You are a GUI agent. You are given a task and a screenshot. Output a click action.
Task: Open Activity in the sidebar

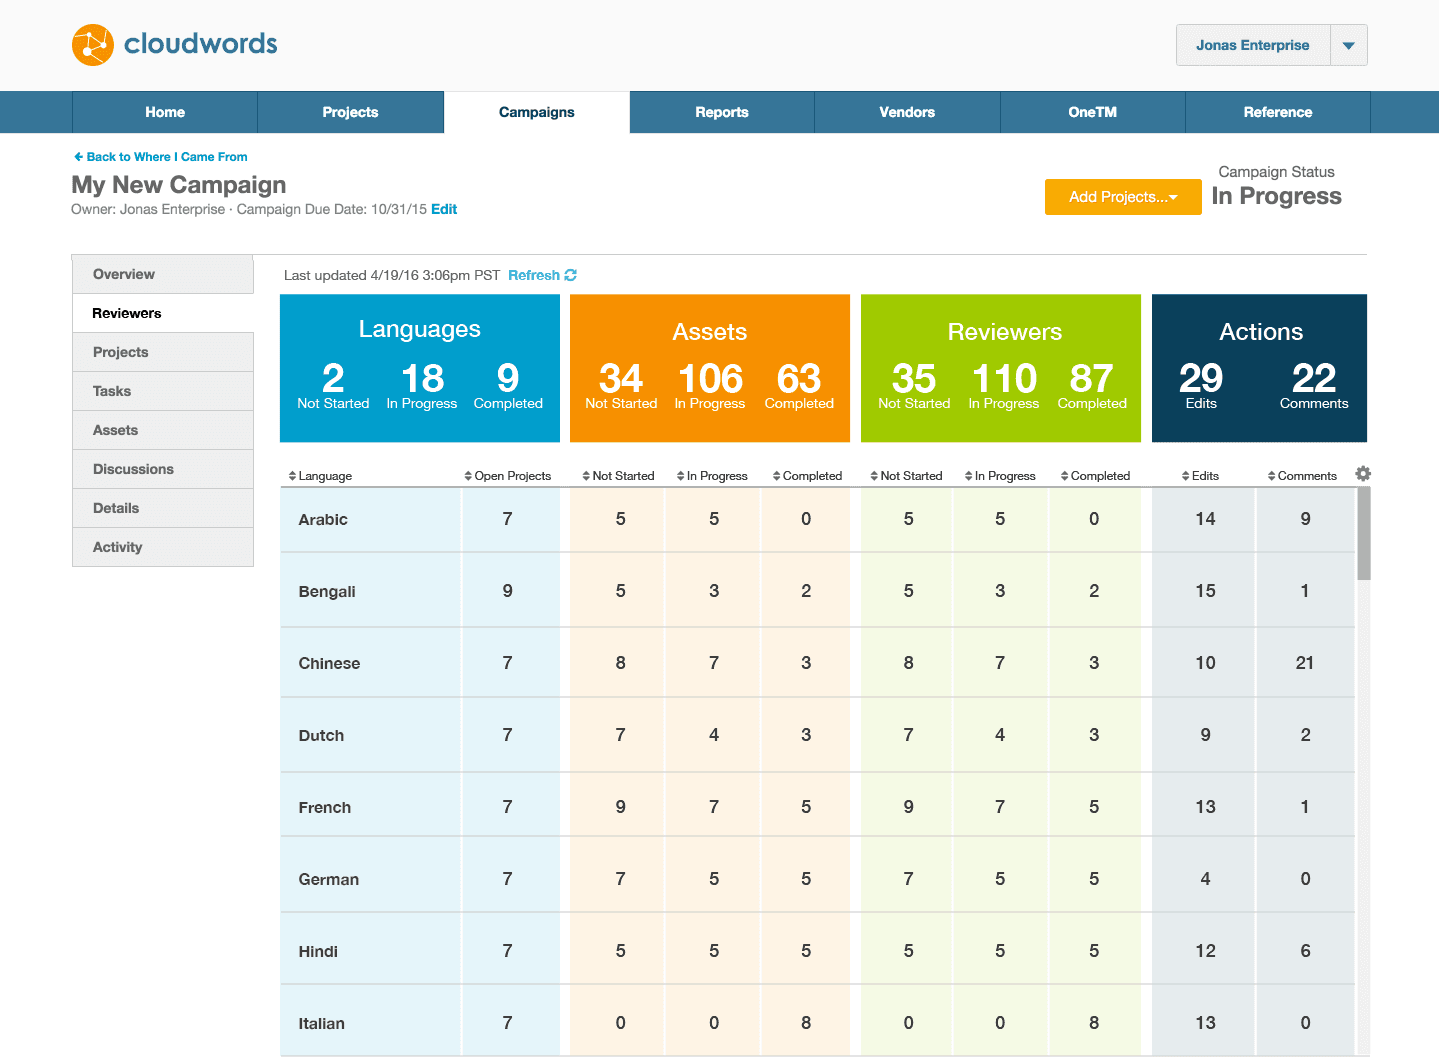[163, 547]
